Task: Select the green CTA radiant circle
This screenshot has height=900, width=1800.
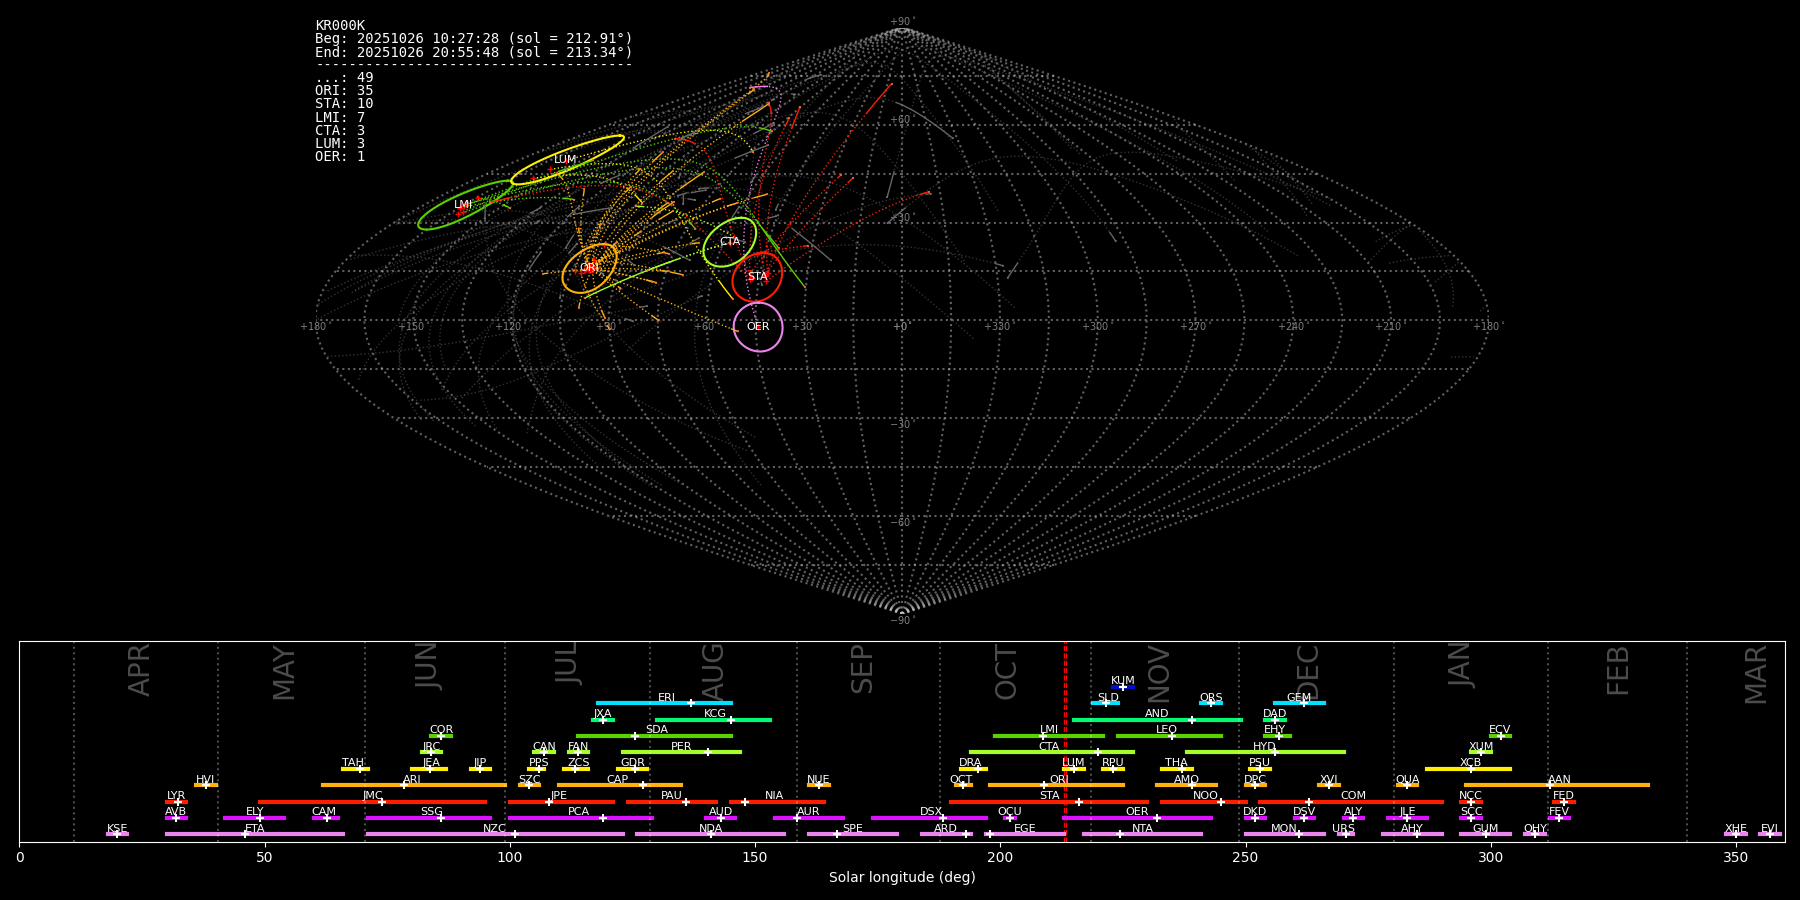Action: 730,242
